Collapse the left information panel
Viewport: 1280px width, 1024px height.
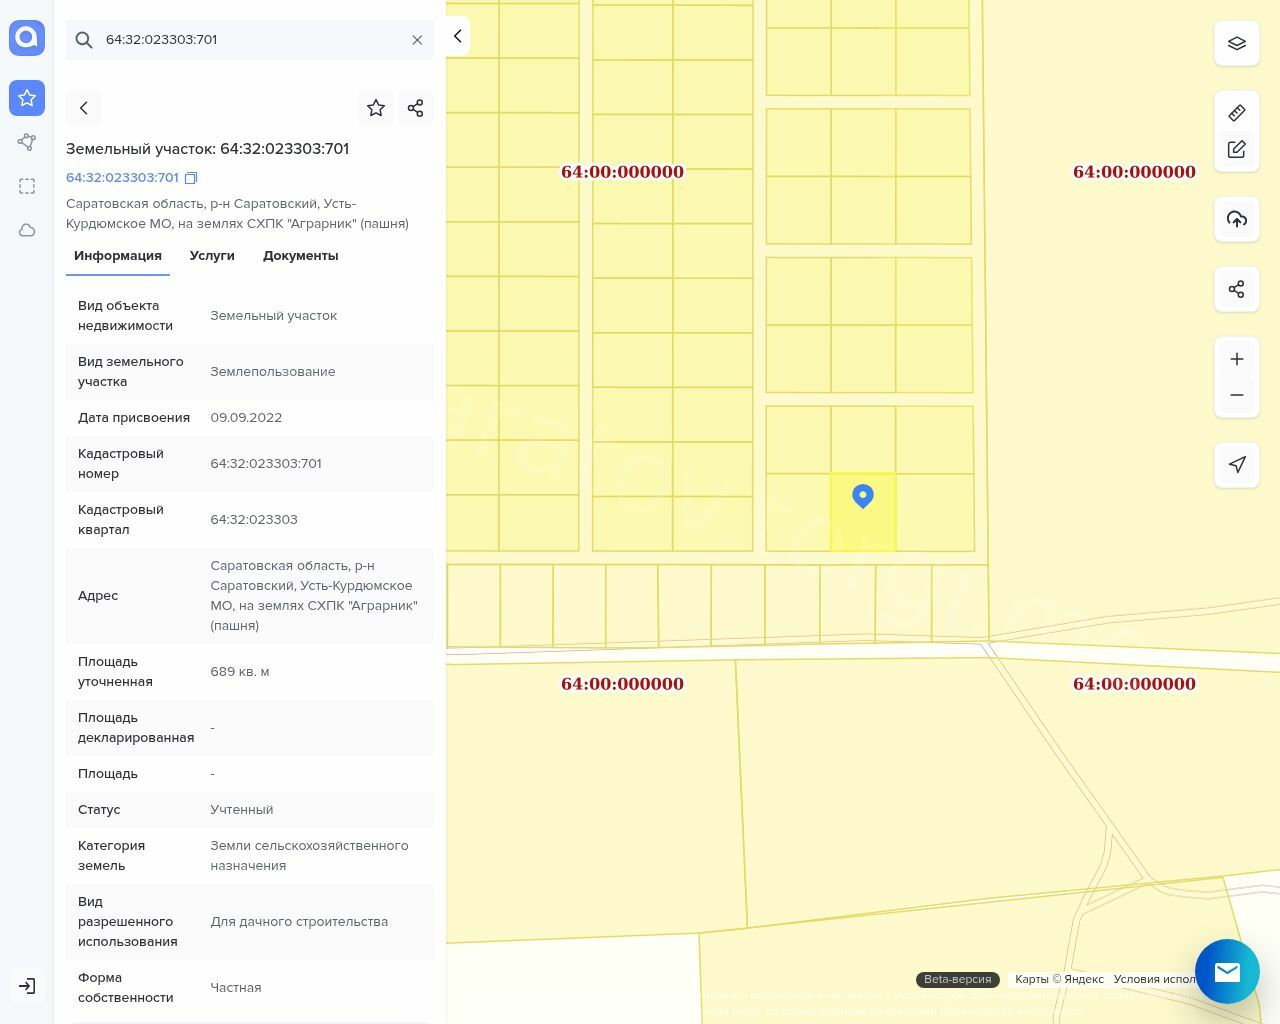[x=457, y=36]
